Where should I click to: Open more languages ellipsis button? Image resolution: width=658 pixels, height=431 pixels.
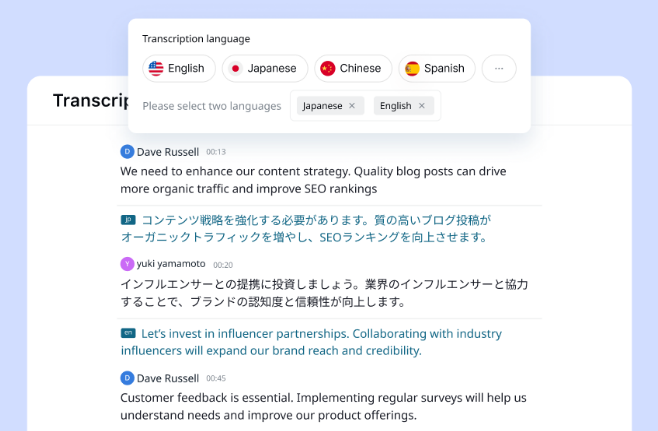499,68
